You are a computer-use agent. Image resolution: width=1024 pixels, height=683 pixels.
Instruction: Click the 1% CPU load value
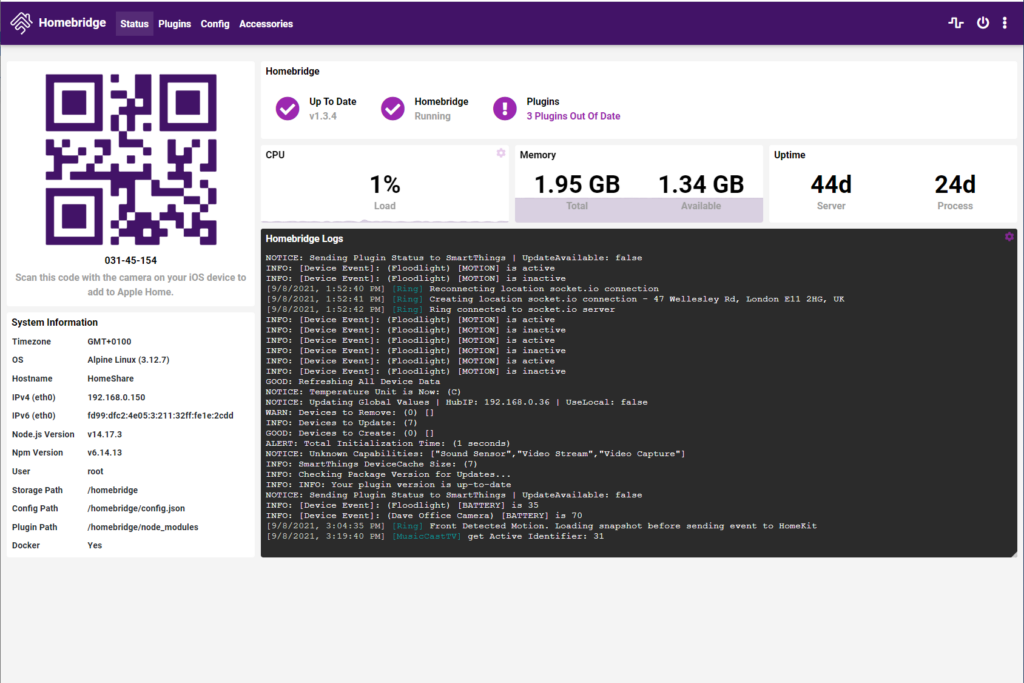click(385, 185)
